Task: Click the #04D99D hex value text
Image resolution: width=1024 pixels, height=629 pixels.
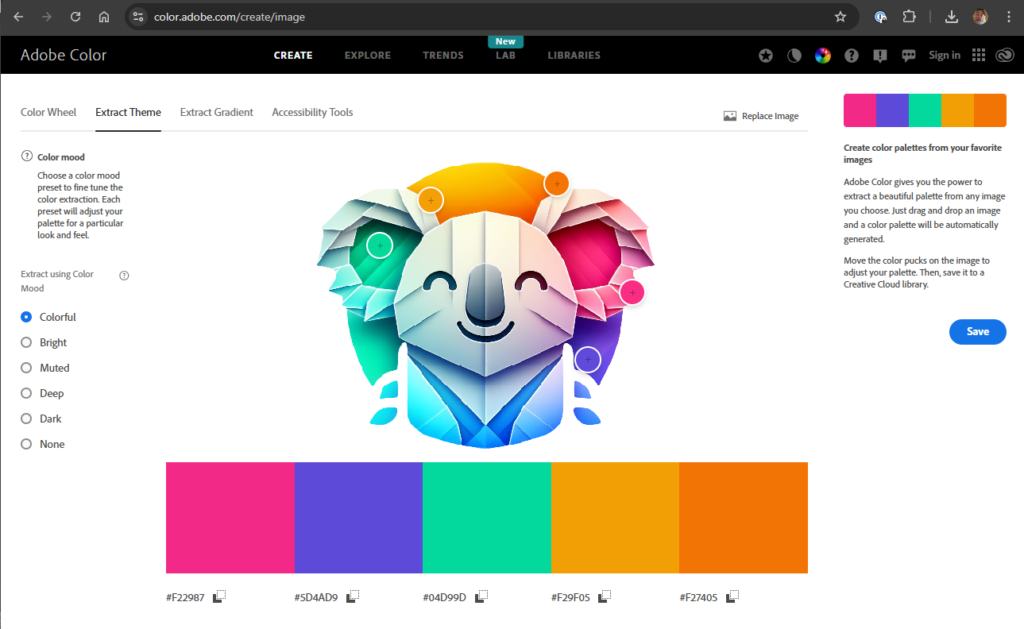Action: 444,597
